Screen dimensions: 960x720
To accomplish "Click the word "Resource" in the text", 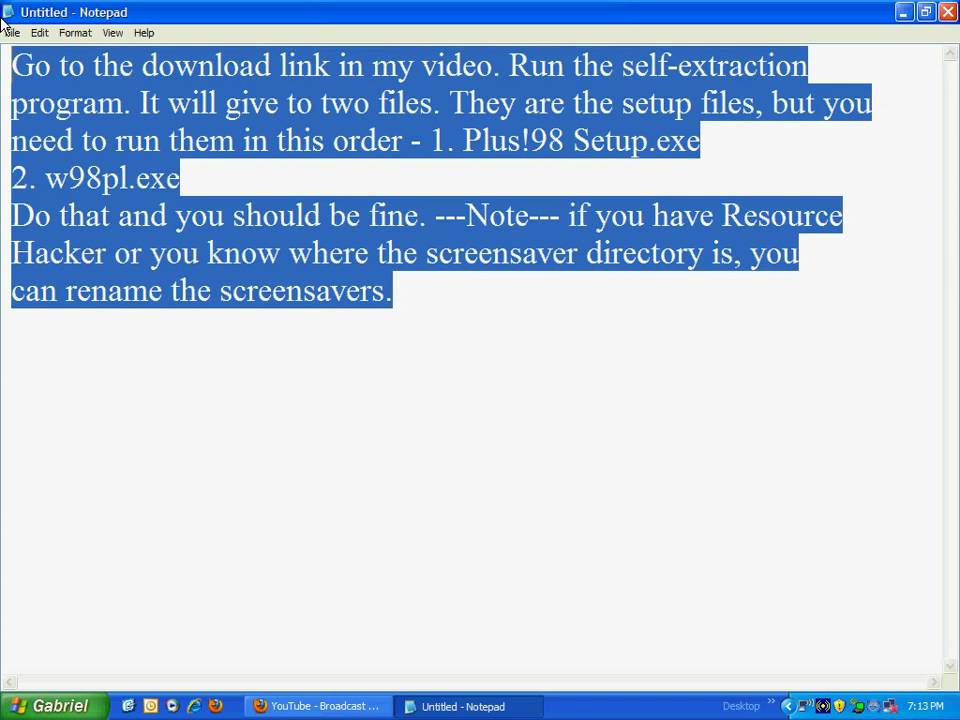I will point(782,216).
